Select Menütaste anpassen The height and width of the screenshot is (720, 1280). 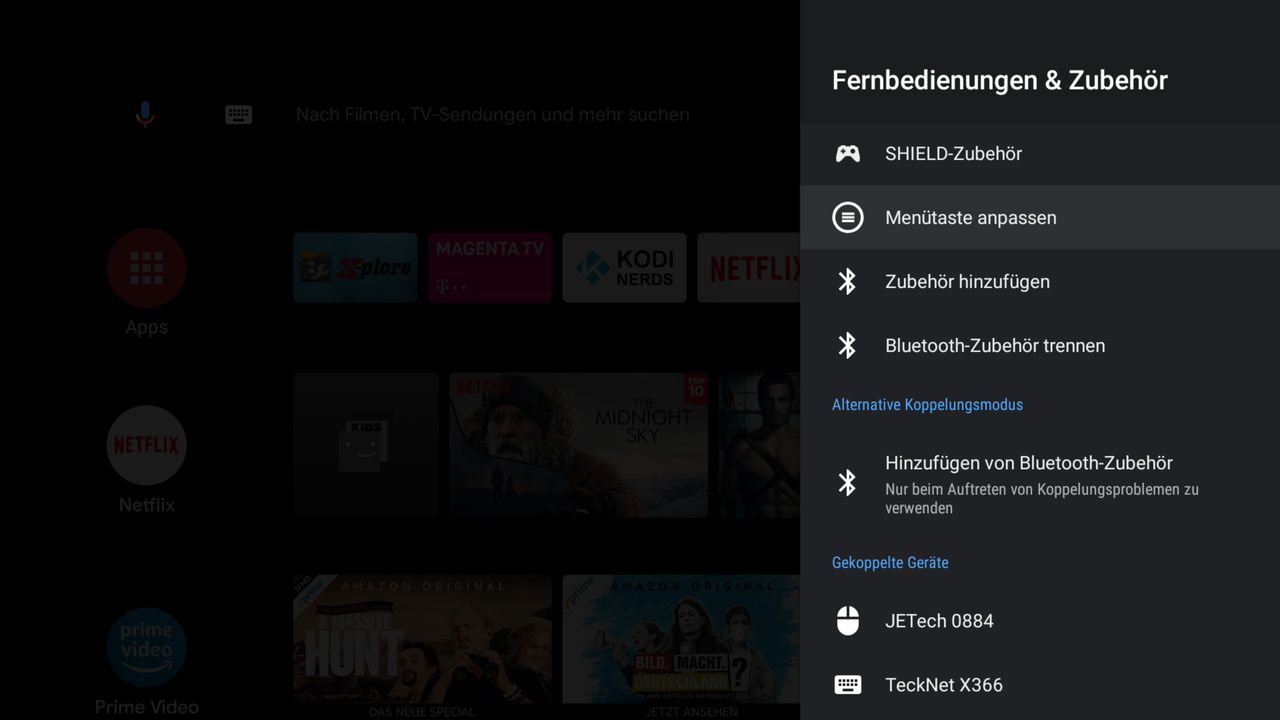(x=1040, y=217)
